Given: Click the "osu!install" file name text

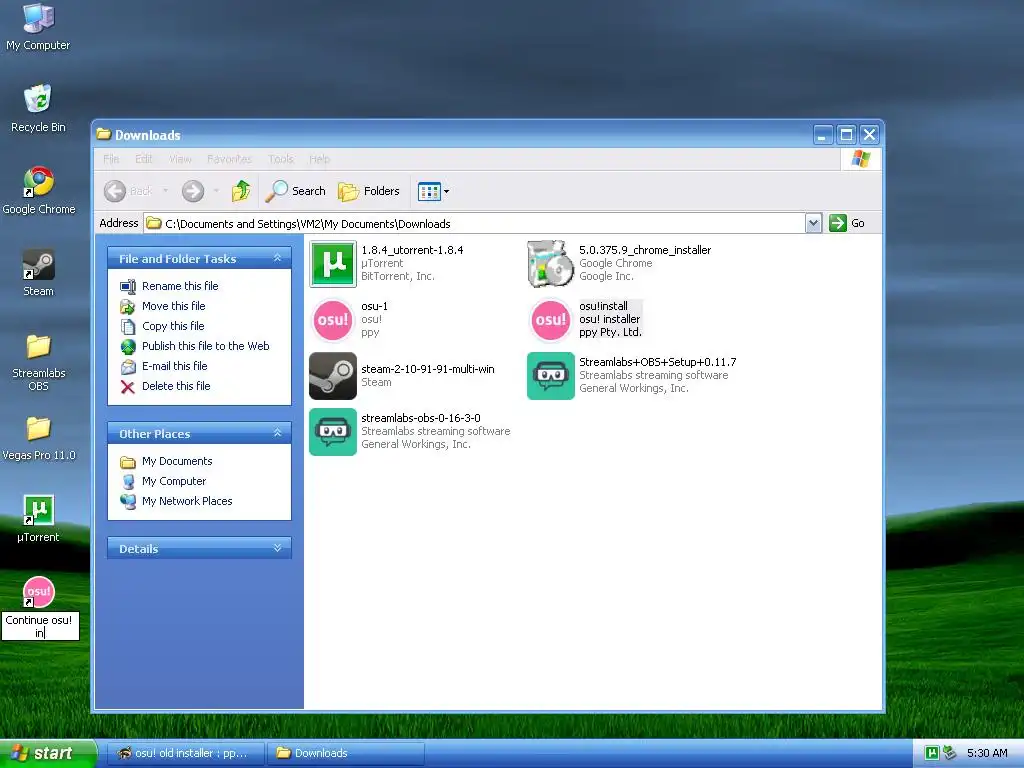Looking at the screenshot, I should (603, 306).
